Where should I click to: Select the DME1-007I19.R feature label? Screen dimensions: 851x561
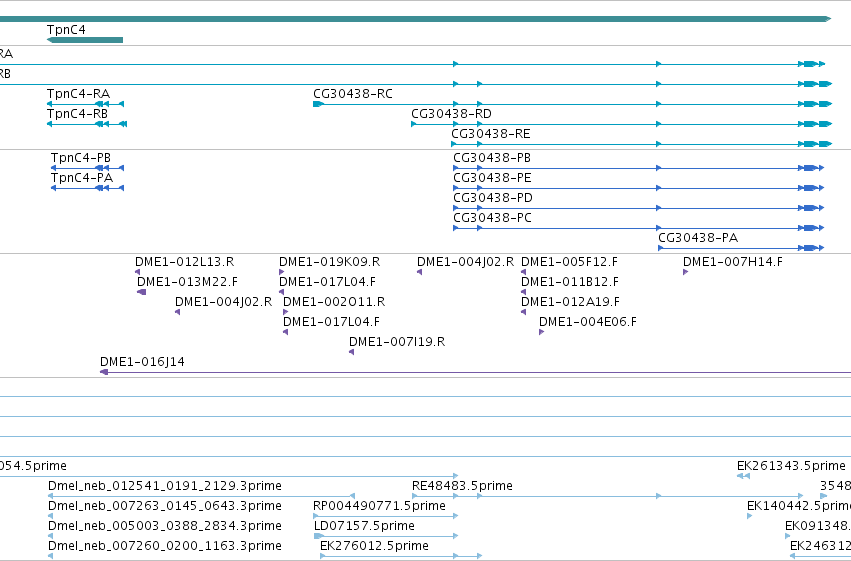point(397,342)
